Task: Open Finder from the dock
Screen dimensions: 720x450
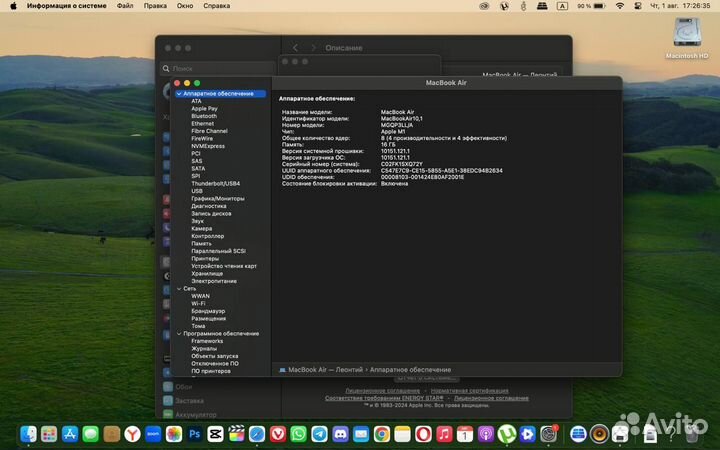Action: [x=29, y=434]
